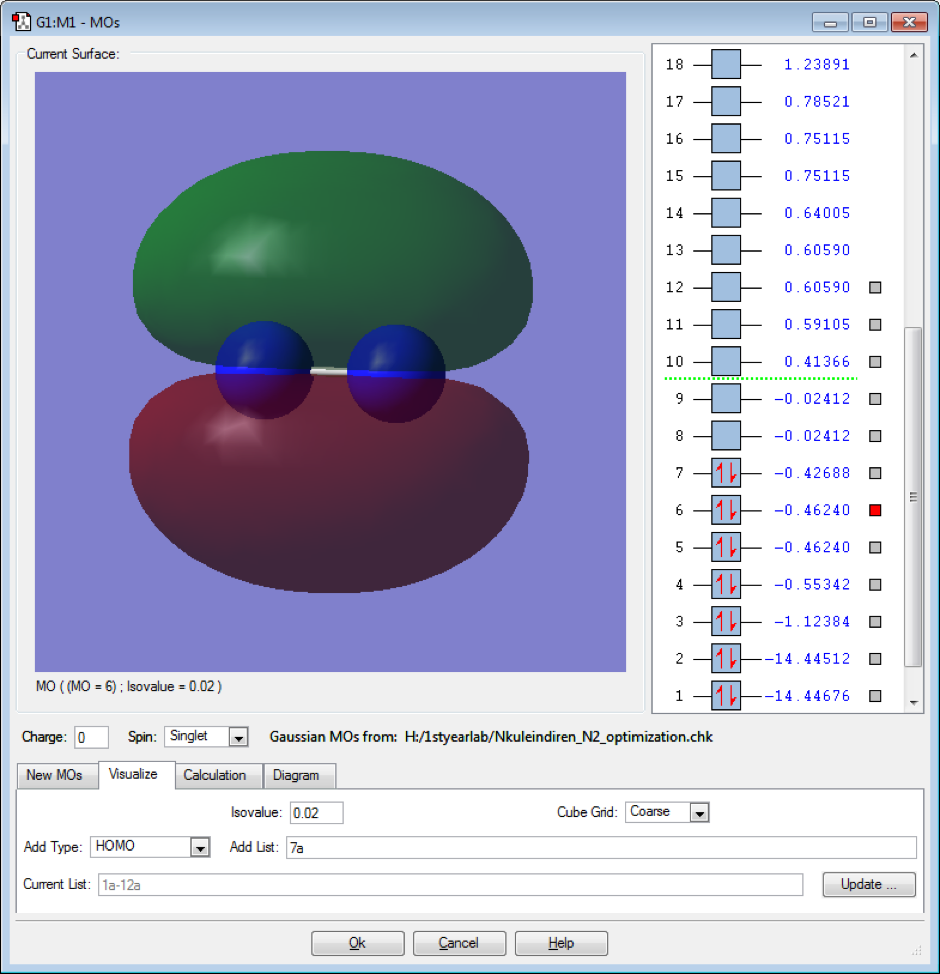940x974 pixels.
Task: Click the orbital list scroll-down arrow
Action: (x=913, y=703)
